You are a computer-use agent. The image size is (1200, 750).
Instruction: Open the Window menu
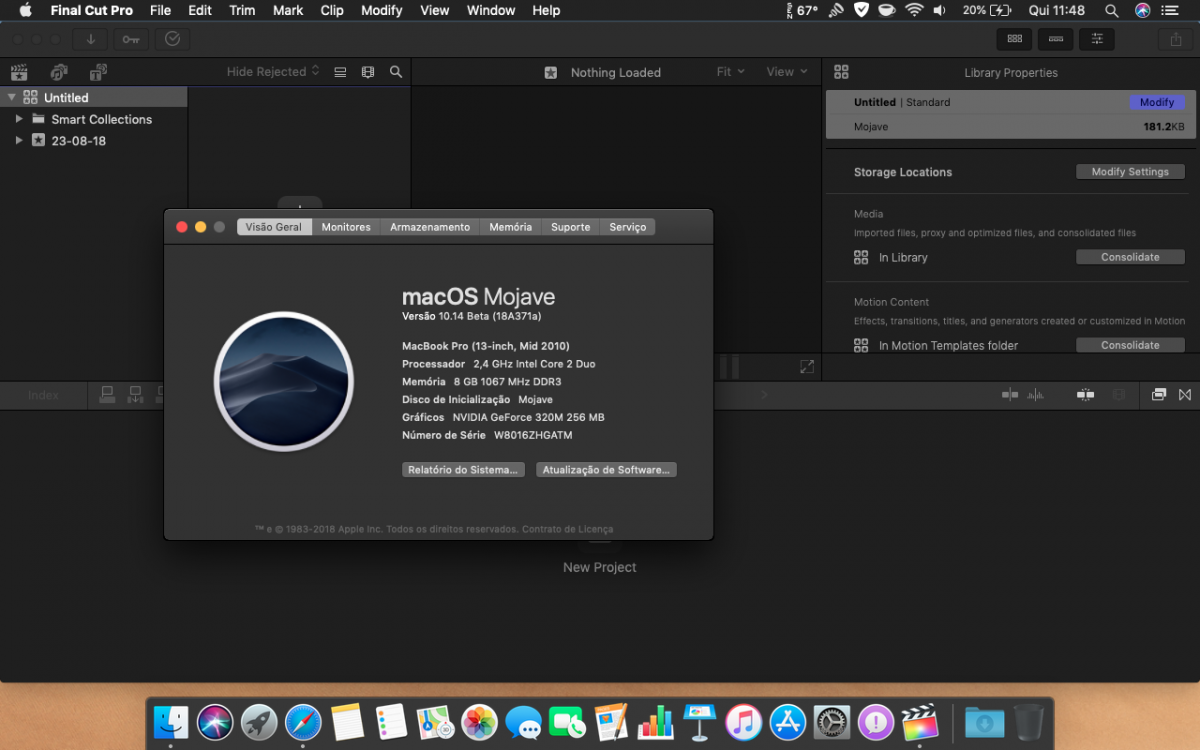[491, 10]
